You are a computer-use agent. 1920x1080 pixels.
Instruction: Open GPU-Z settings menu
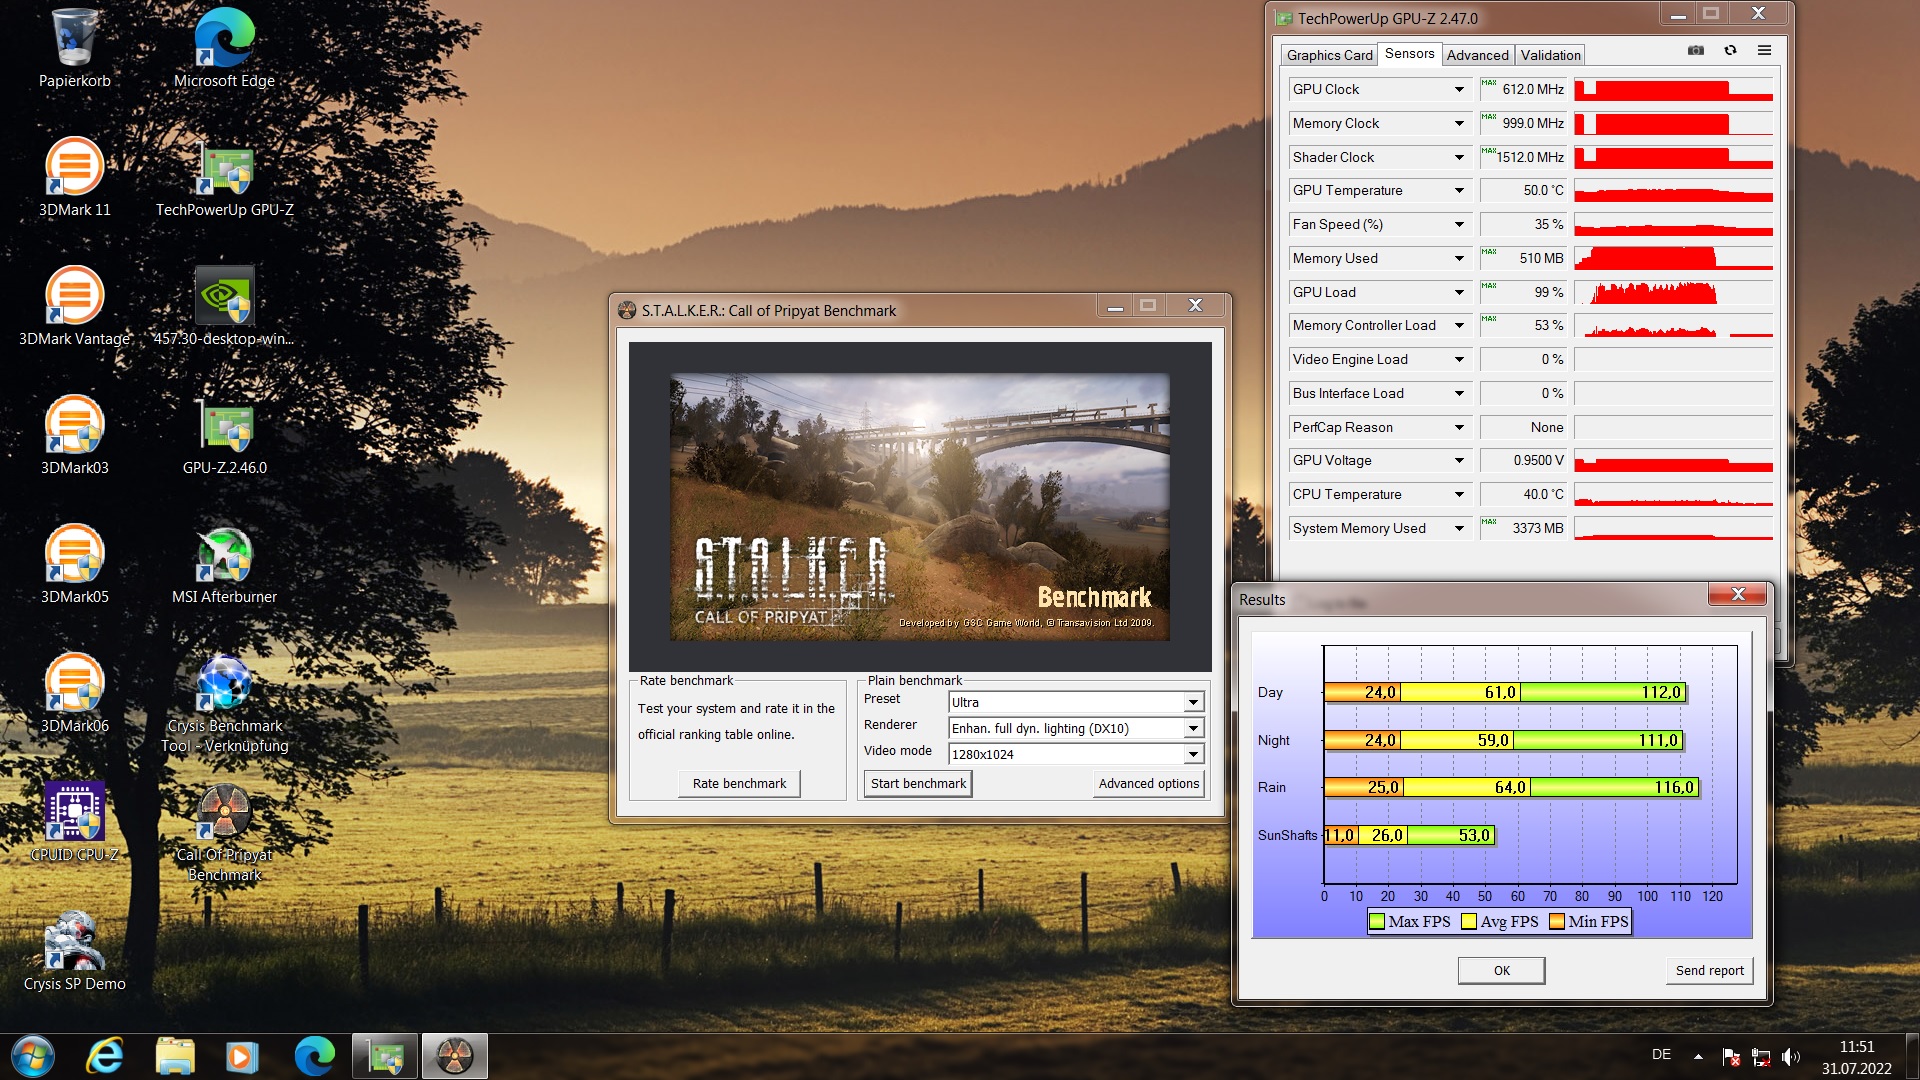[x=1766, y=53]
